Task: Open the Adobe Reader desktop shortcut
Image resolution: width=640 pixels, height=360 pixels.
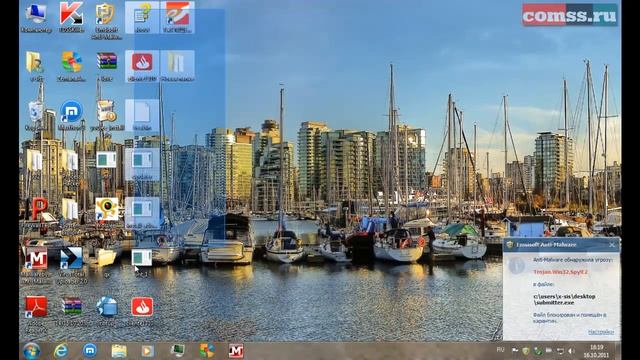Action: click(36, 307)
